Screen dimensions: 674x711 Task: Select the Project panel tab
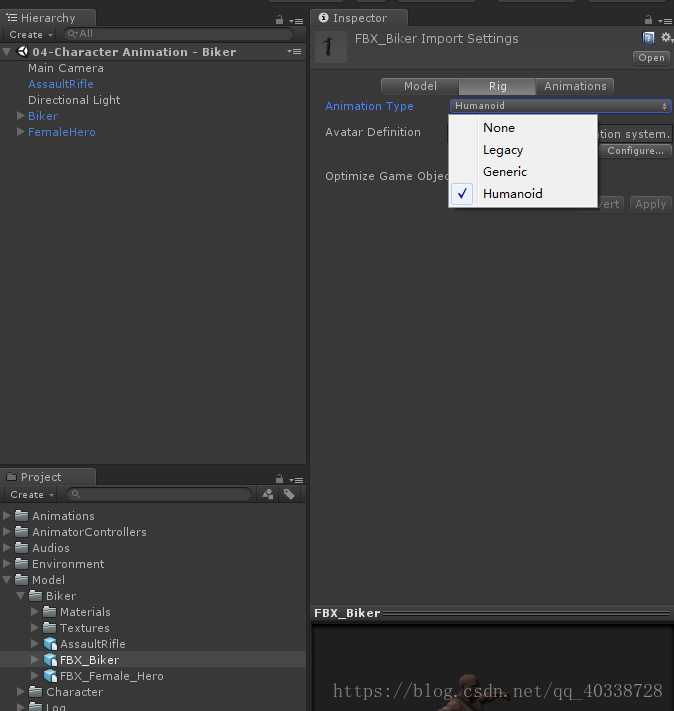(48, 477)
